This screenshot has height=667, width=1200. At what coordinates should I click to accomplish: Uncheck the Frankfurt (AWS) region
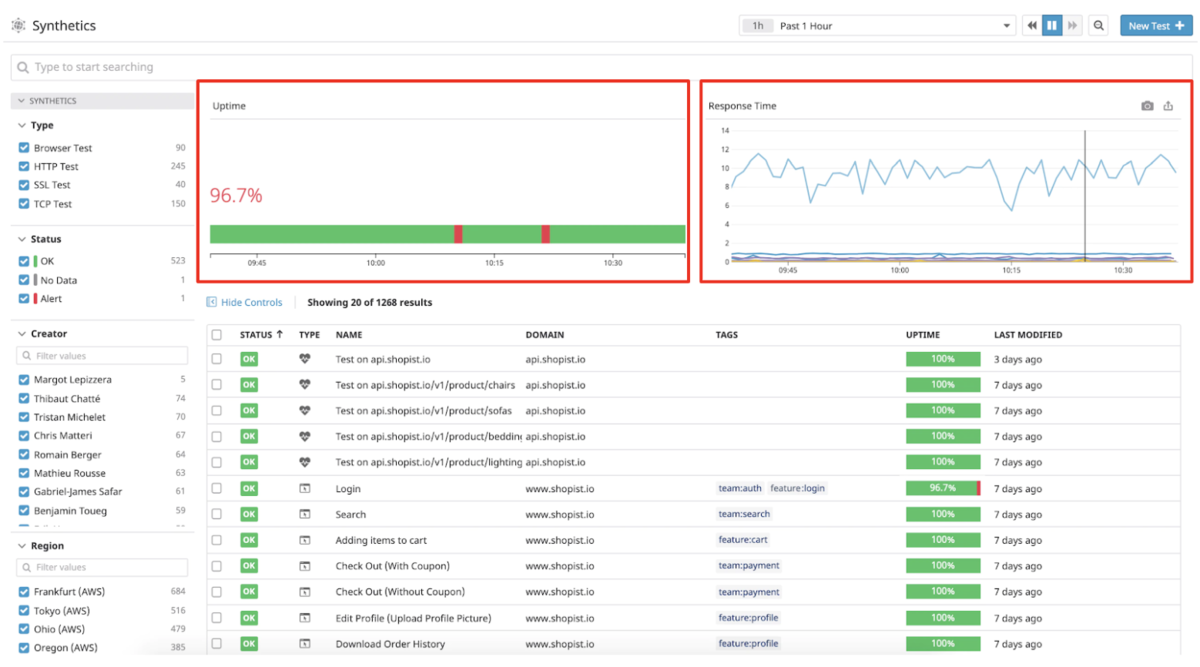tap(24, 592)
